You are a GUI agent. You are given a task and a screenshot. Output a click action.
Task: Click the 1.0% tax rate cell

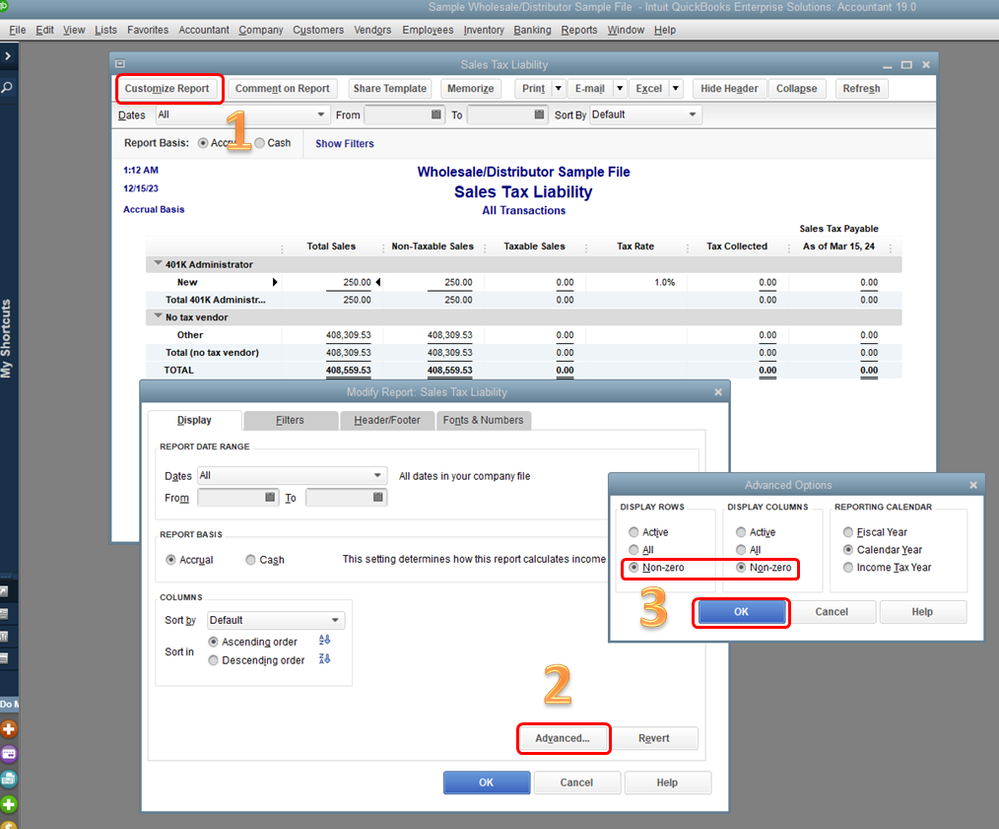tap(665, 282)
